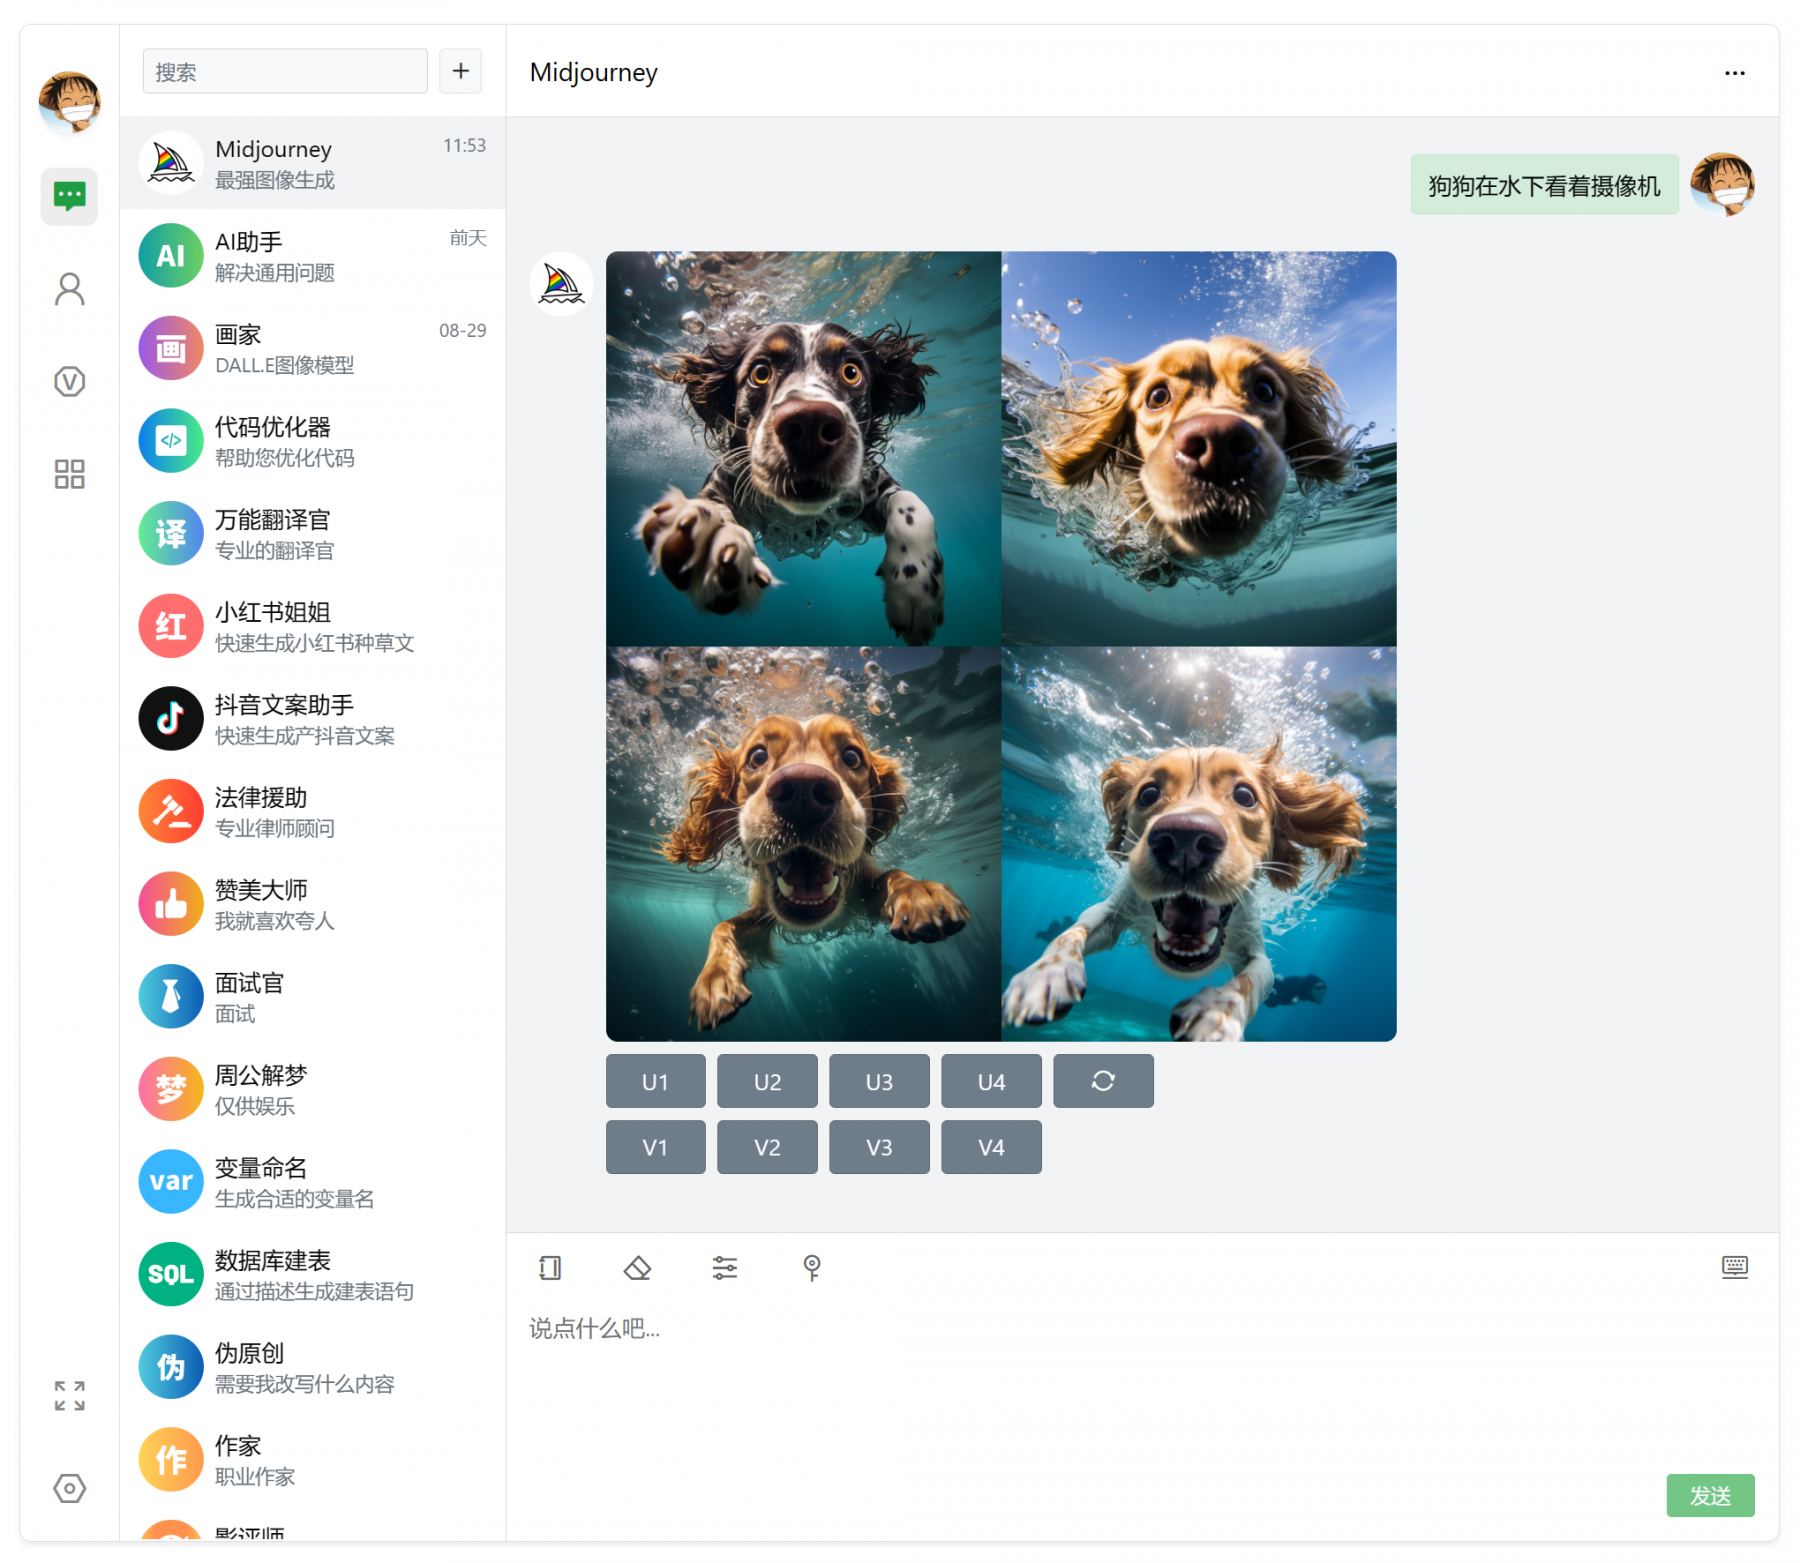The height and width of the screenshot is (1563, 1800).
Task: Click the 抖音文案助手 TikTok avatar icon
Action: (x=171, y=719)
